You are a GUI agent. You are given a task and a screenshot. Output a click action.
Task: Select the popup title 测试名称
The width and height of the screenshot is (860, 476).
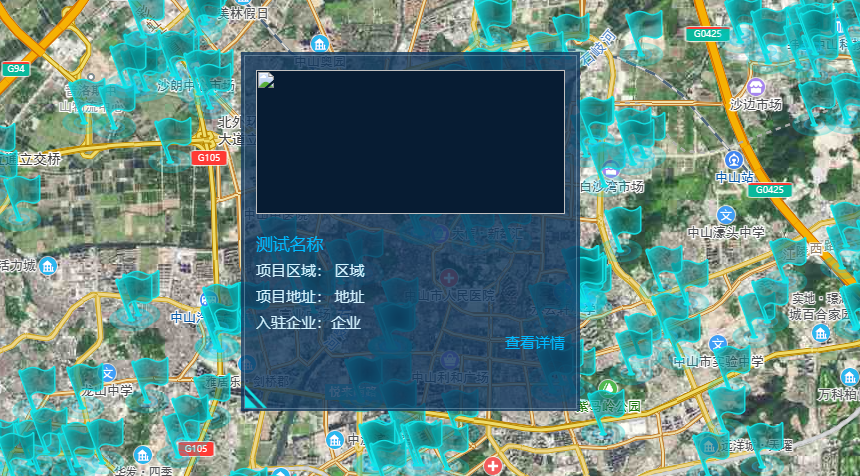[290, 245]
